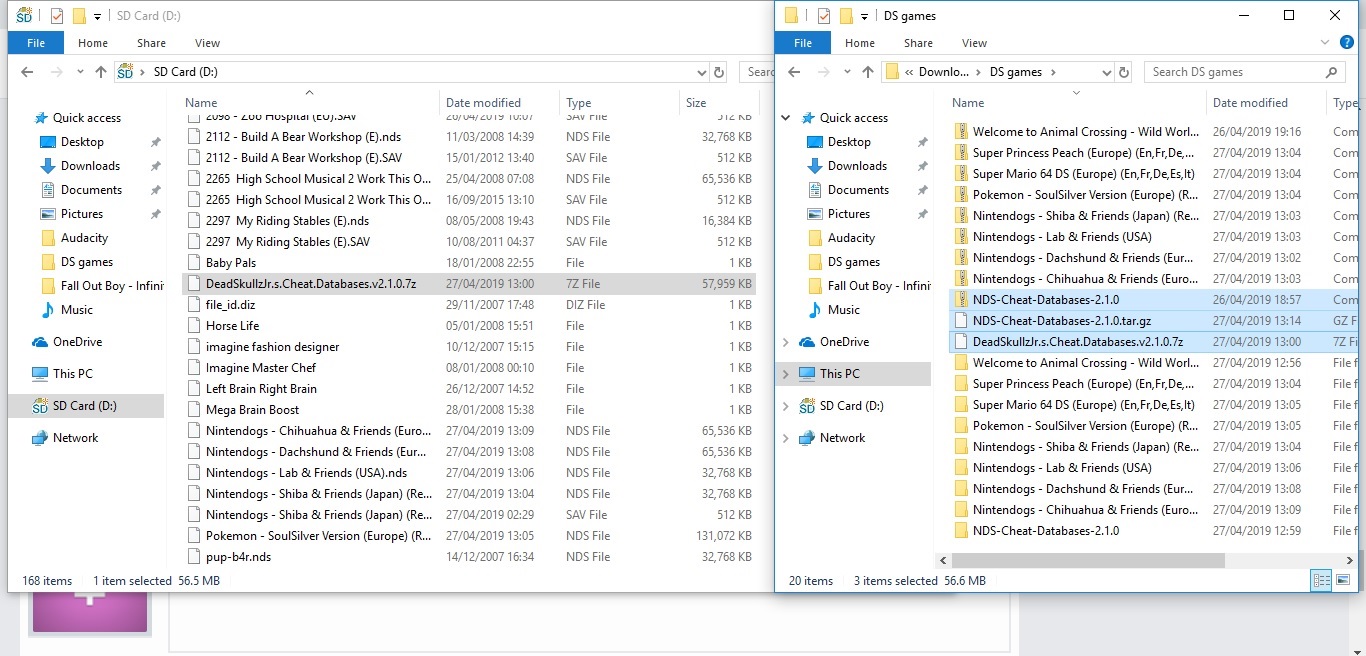Select file_id.diz file icon

point(194,305)
